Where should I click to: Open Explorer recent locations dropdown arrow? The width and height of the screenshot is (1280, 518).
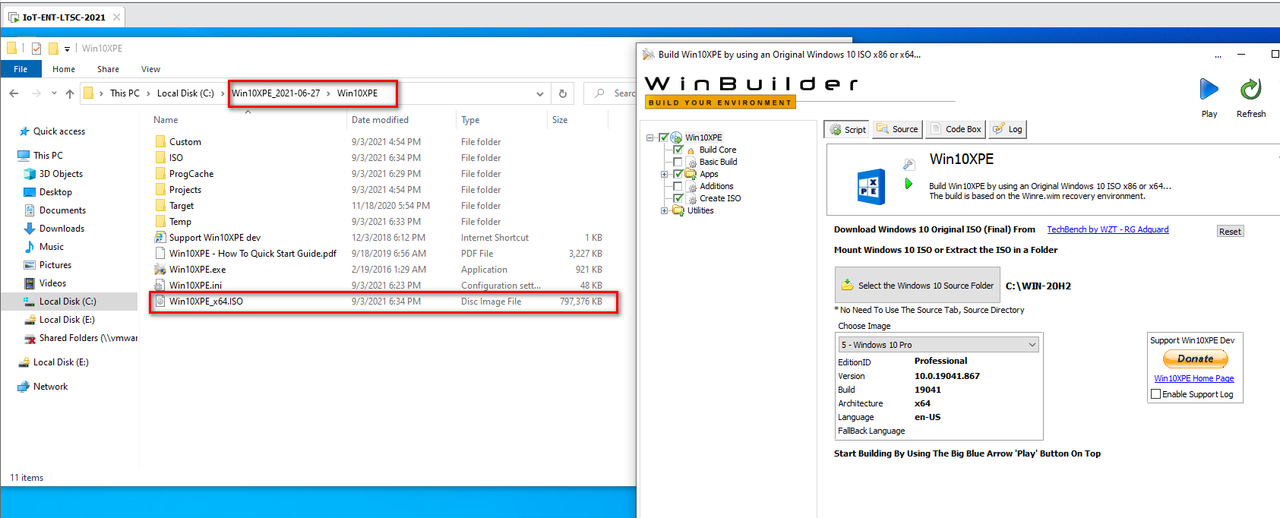coord(54,93)
